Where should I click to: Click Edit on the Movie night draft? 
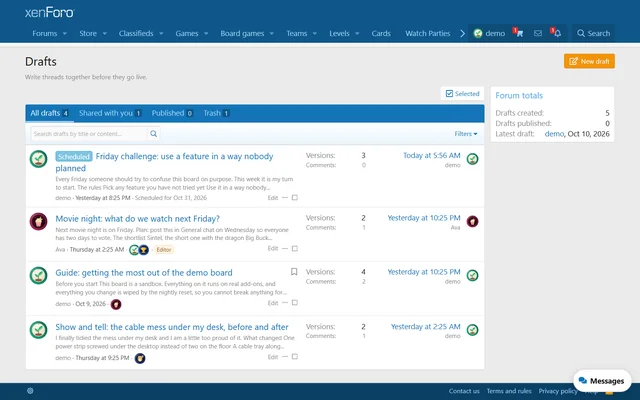273,249
